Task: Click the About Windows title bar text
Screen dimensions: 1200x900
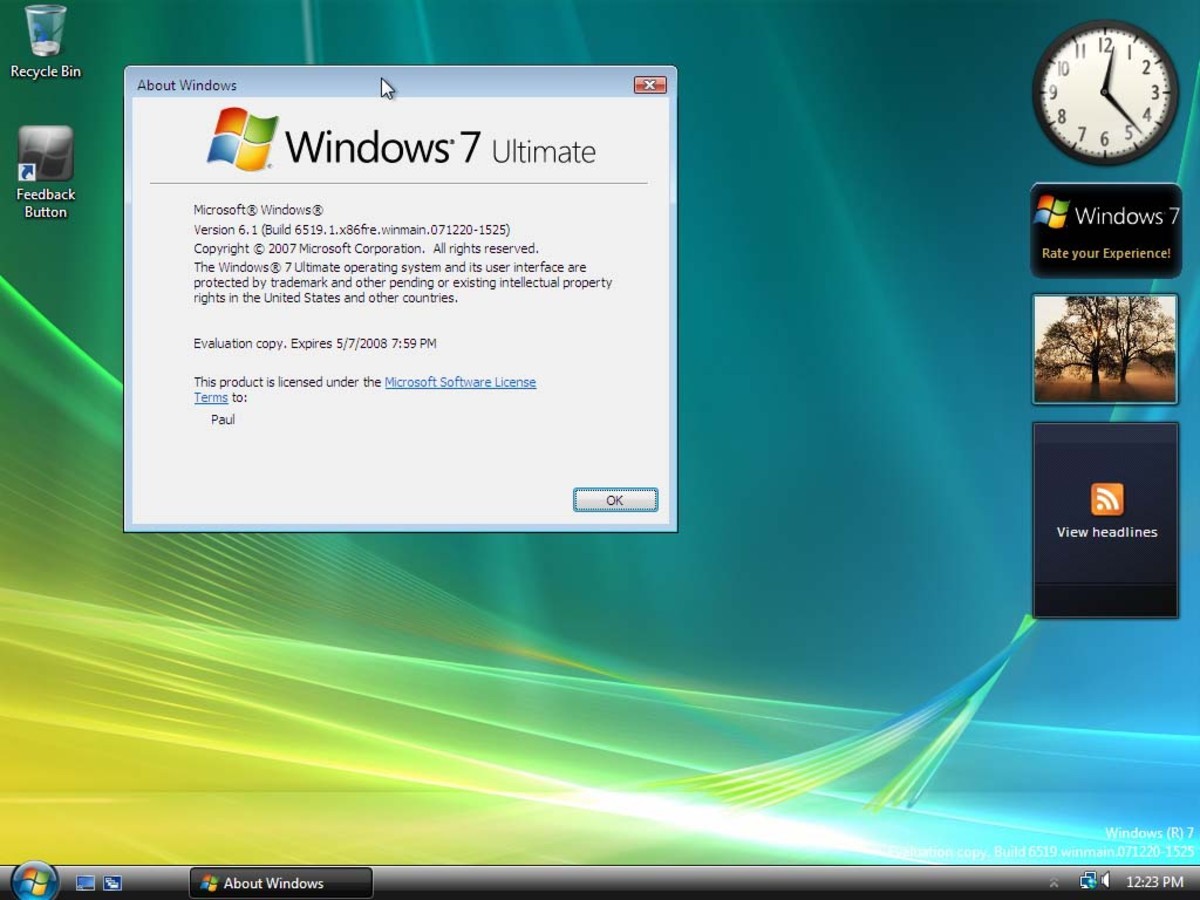Action: click(186, 85)
